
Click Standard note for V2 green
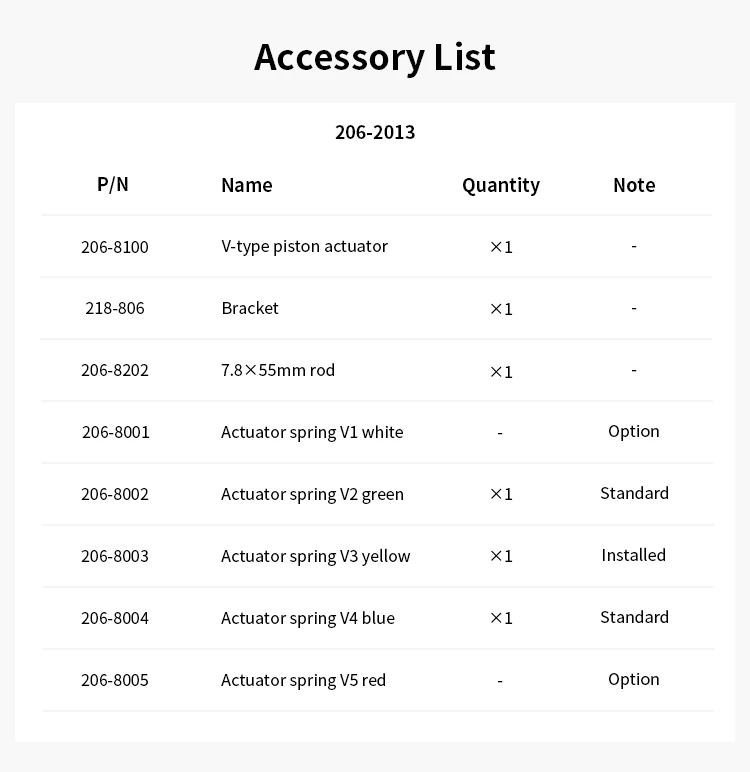[634, 493]
